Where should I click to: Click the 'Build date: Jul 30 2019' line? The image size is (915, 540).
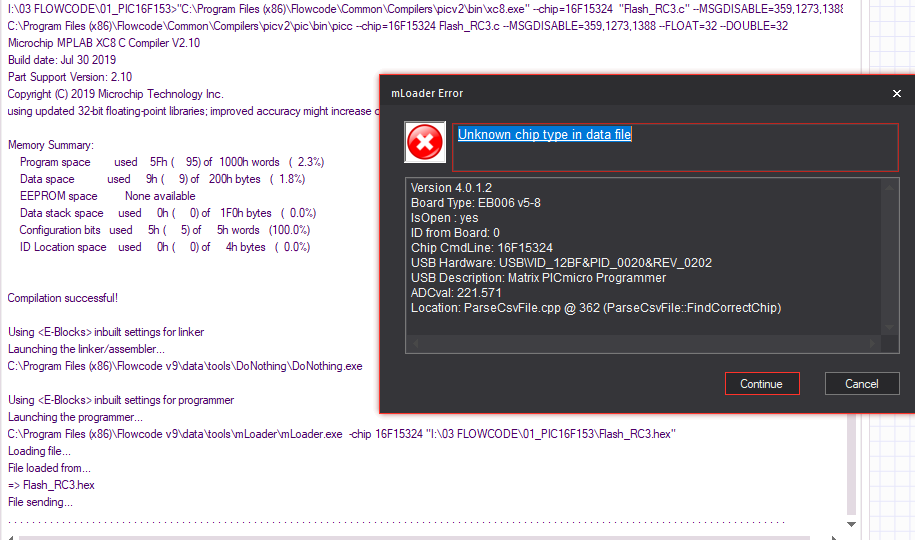point(62,60)
